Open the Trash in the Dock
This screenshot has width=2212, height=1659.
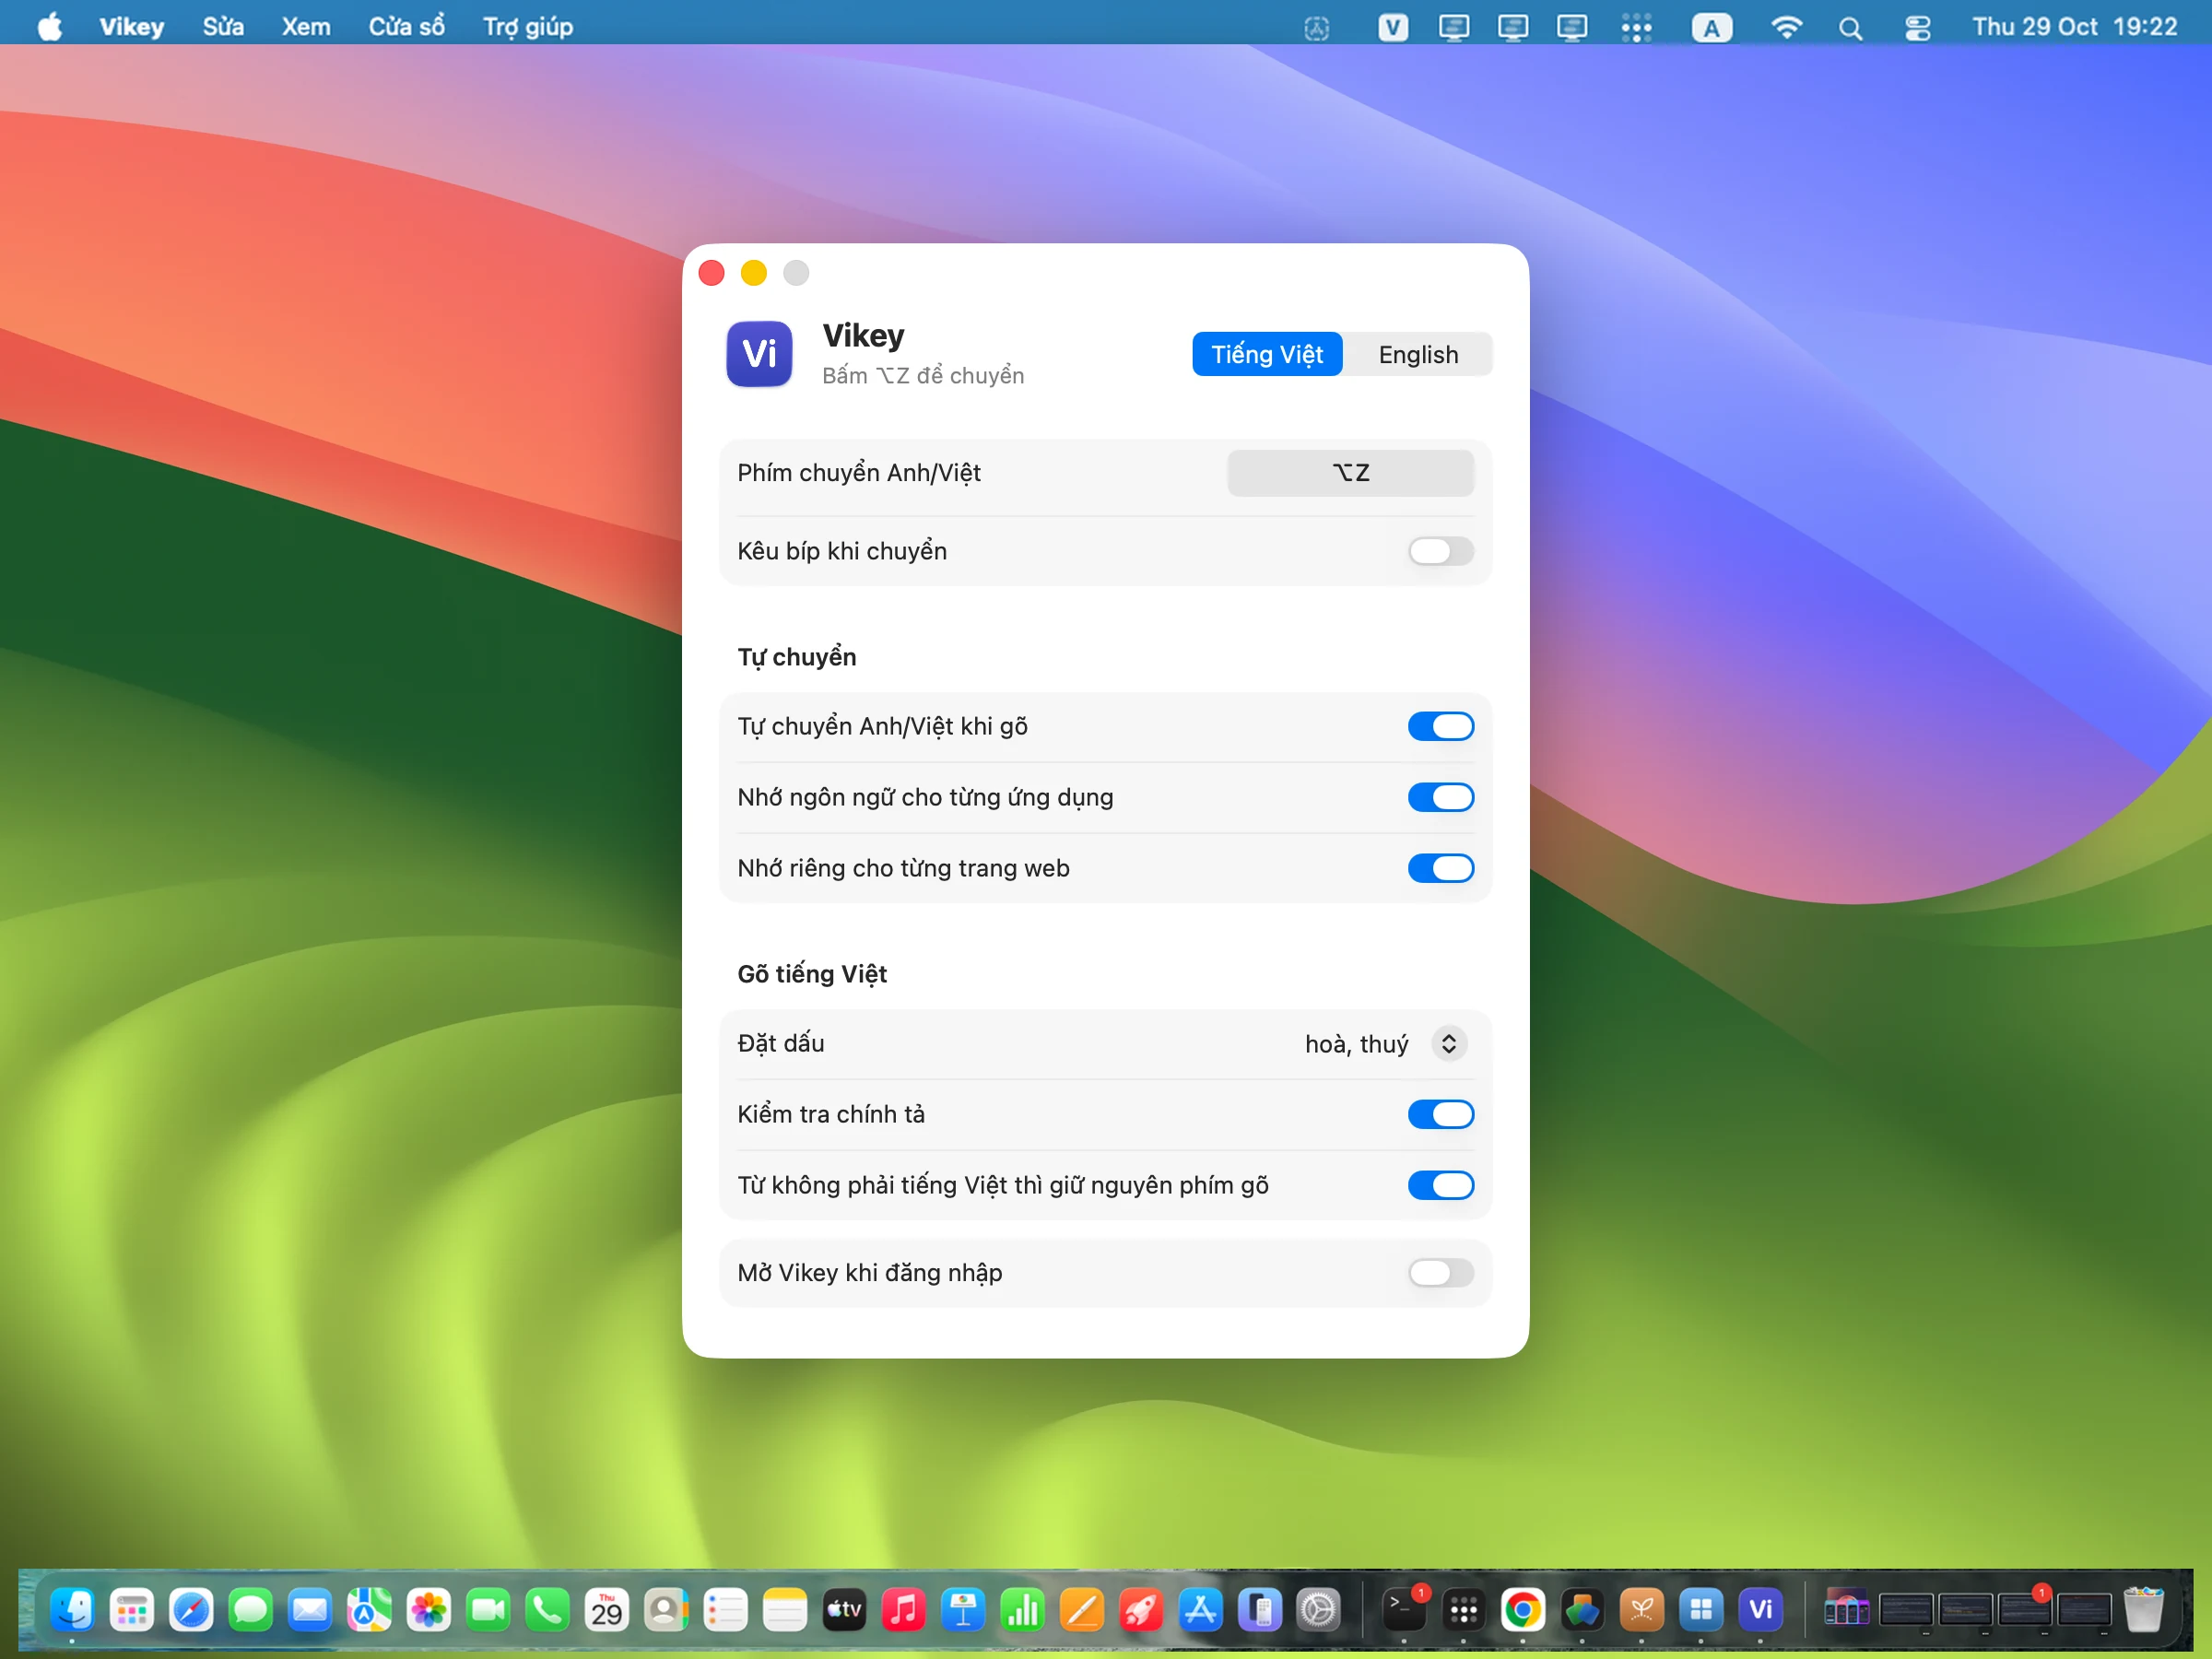pyautogui.click(x=2143, y=1610)
